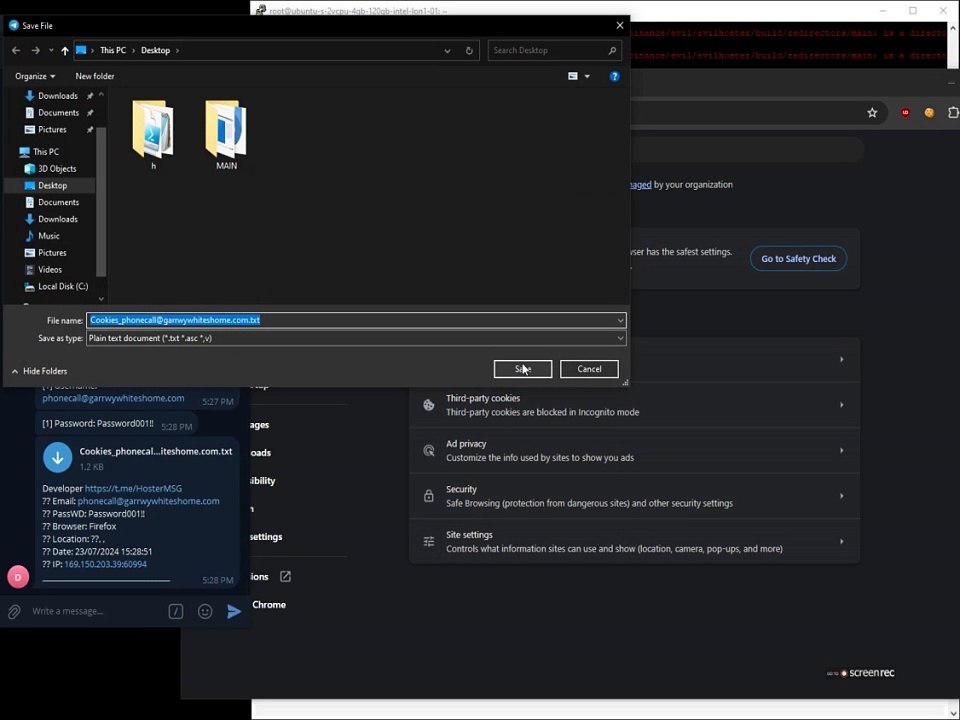Click This PC in the breadcrumb path
Viewport: 960px width, 720px height.
coord(113,50)
